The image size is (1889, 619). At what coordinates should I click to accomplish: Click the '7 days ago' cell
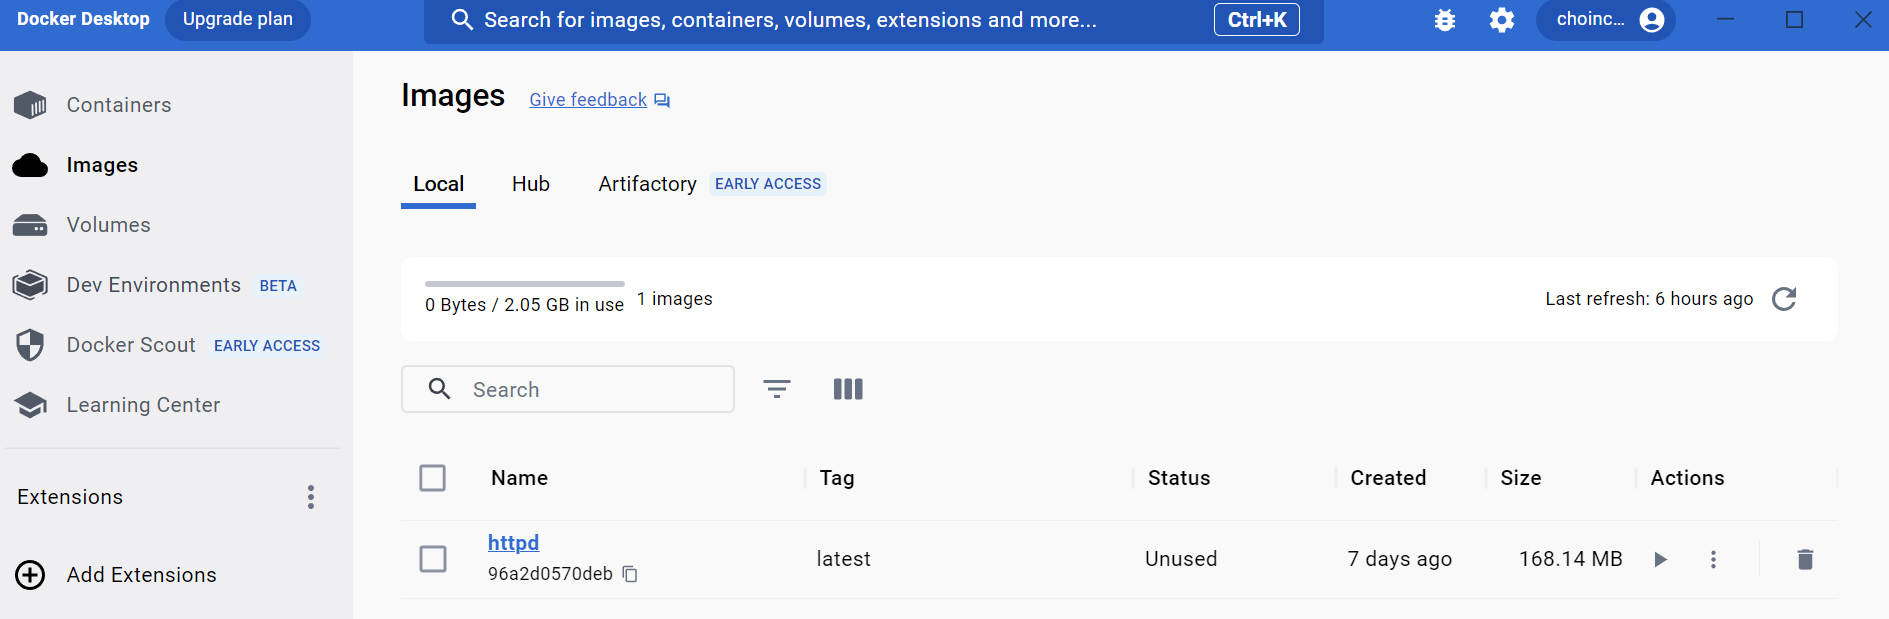[1400, 559]
